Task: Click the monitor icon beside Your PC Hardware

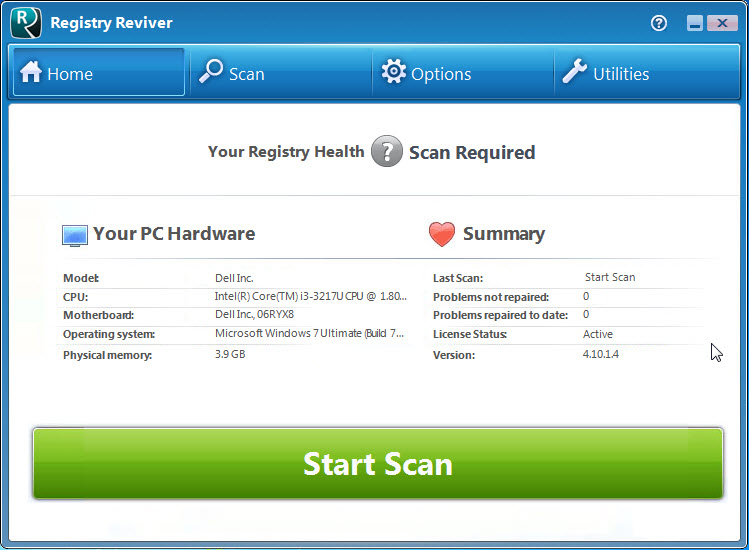Action: [75, 236]
